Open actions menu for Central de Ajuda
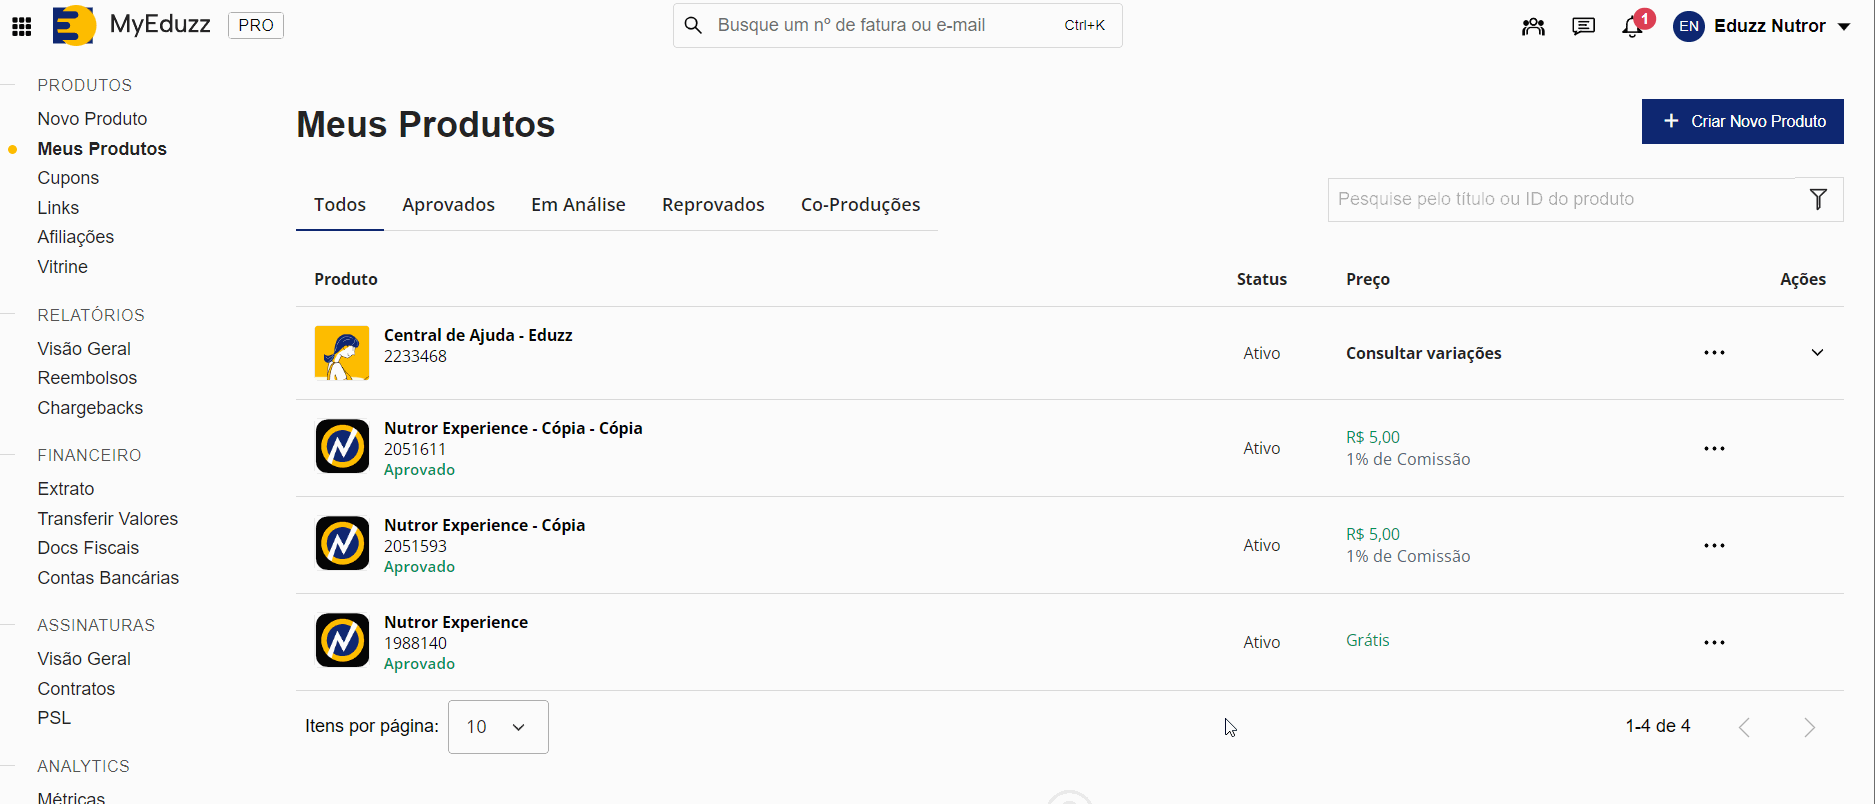The image size is (1875, 804). point(1714,353)
